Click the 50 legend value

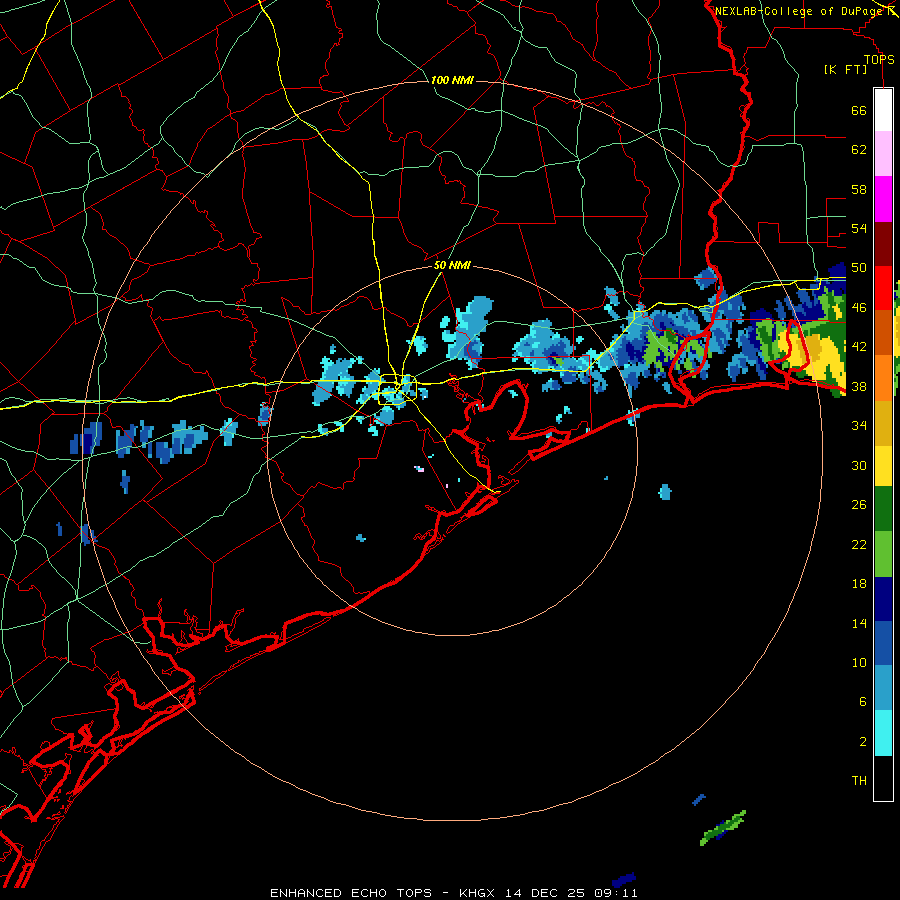(x=859, y=268)
